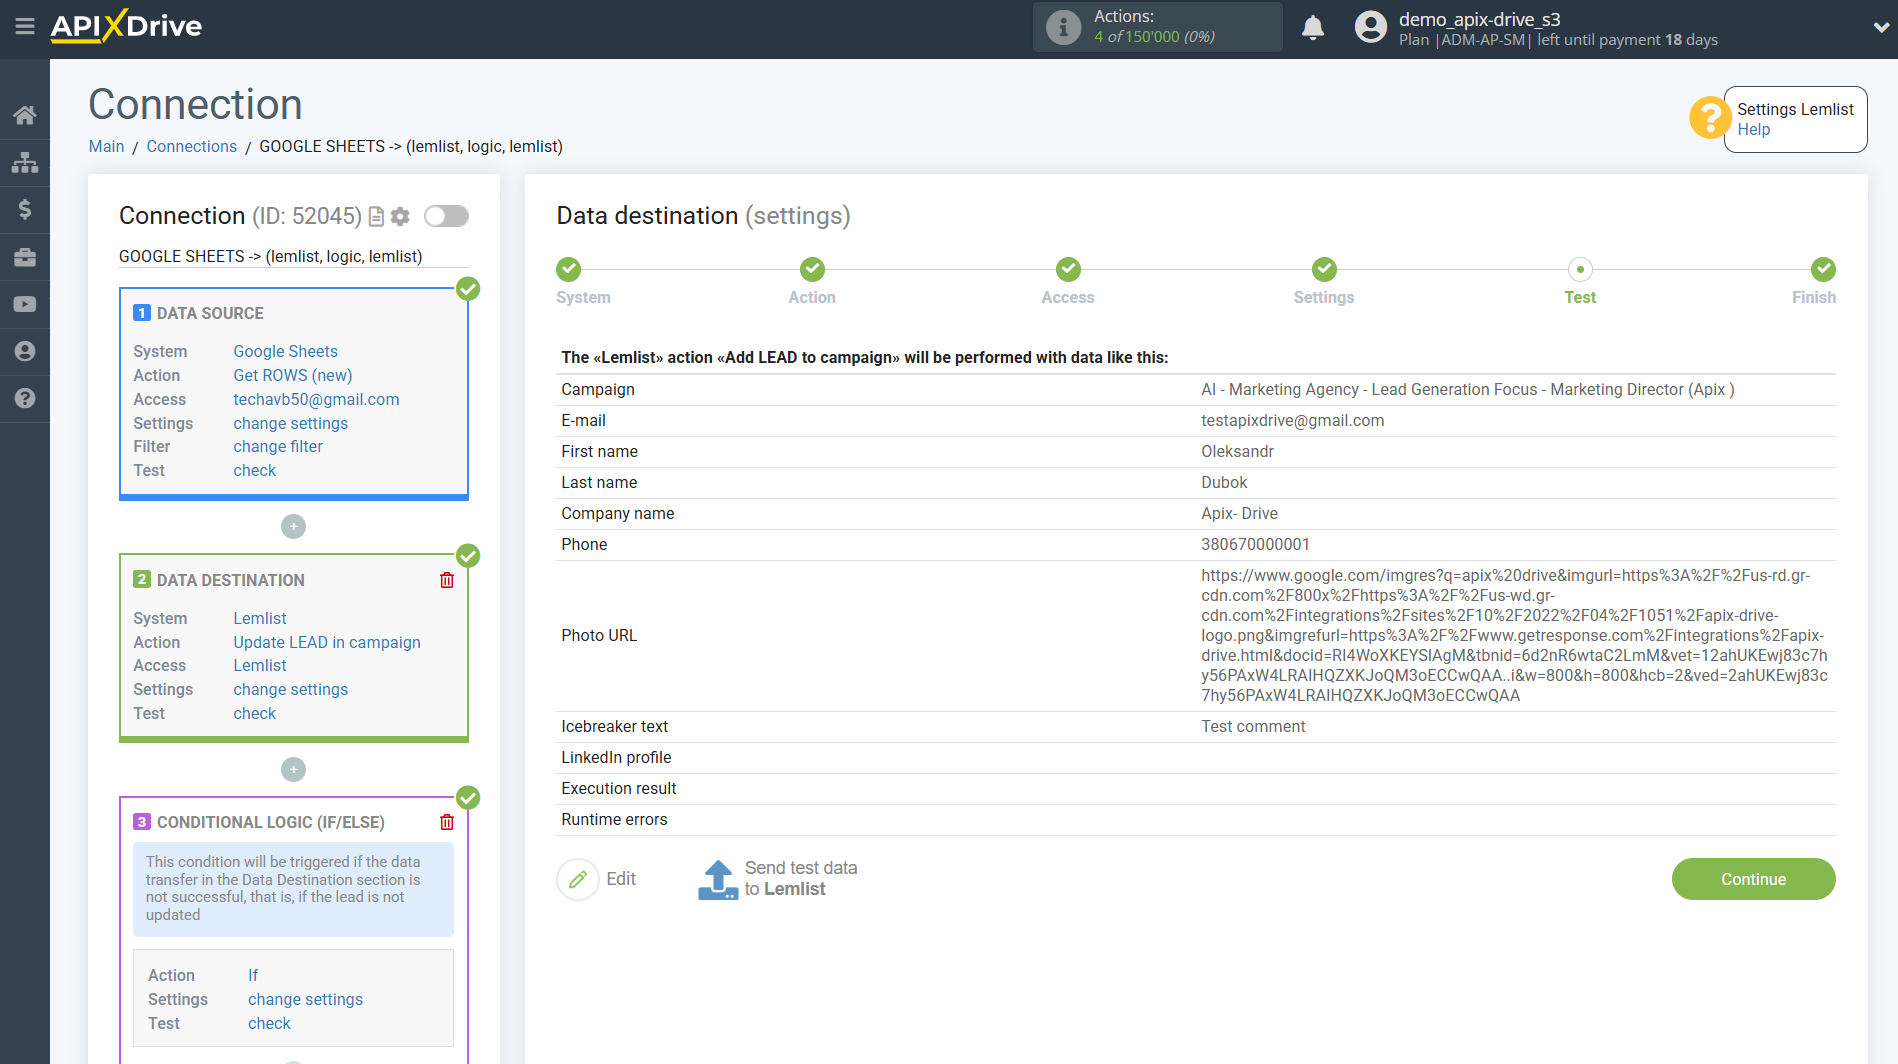The width and height of the screenshot is (1898, 1064).
Task: Open connection settings gear icon
Action: [x=400, y=216]
